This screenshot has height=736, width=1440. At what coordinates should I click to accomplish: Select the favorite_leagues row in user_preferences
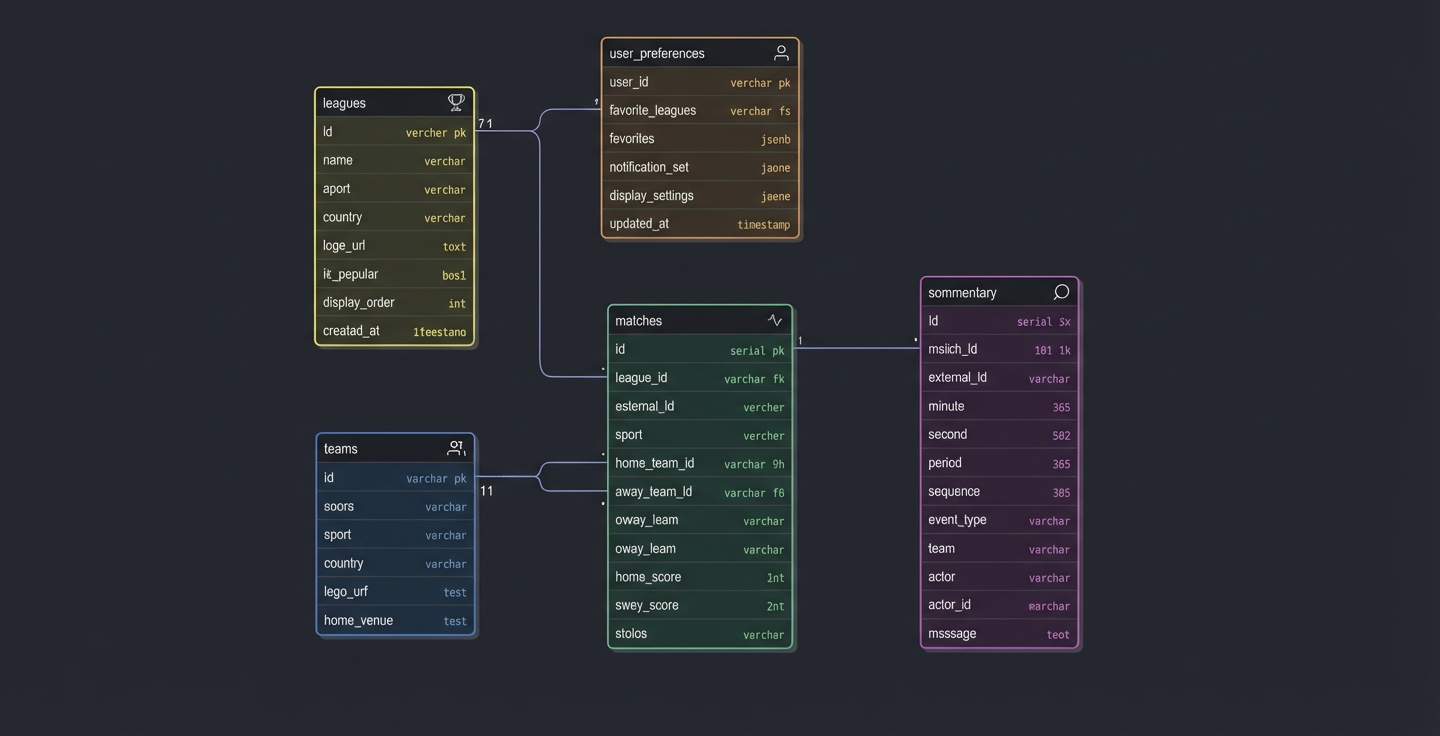click(699, 111)
